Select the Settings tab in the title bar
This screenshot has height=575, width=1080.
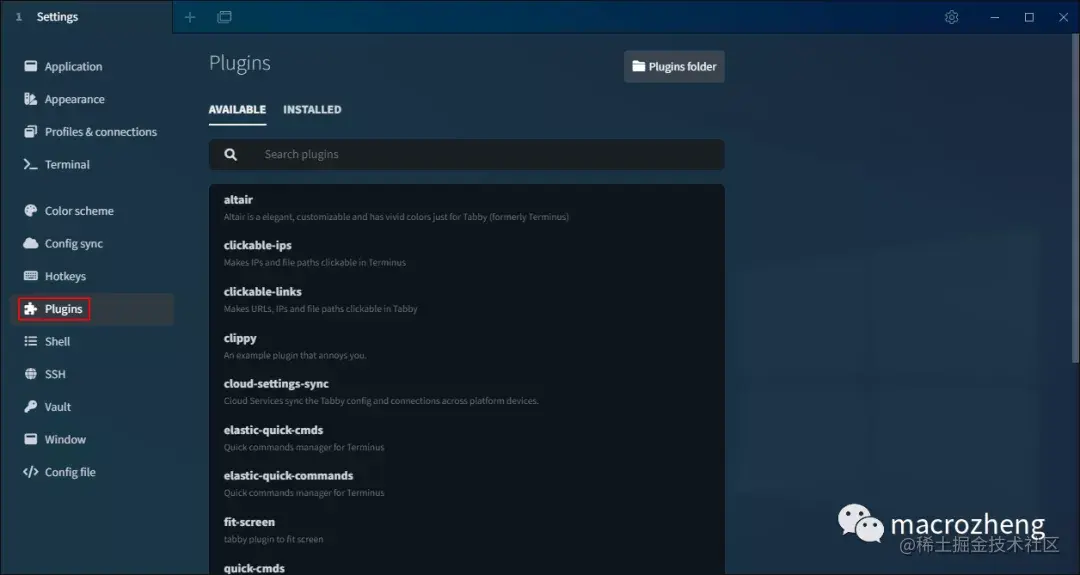[x=86, y=17]
